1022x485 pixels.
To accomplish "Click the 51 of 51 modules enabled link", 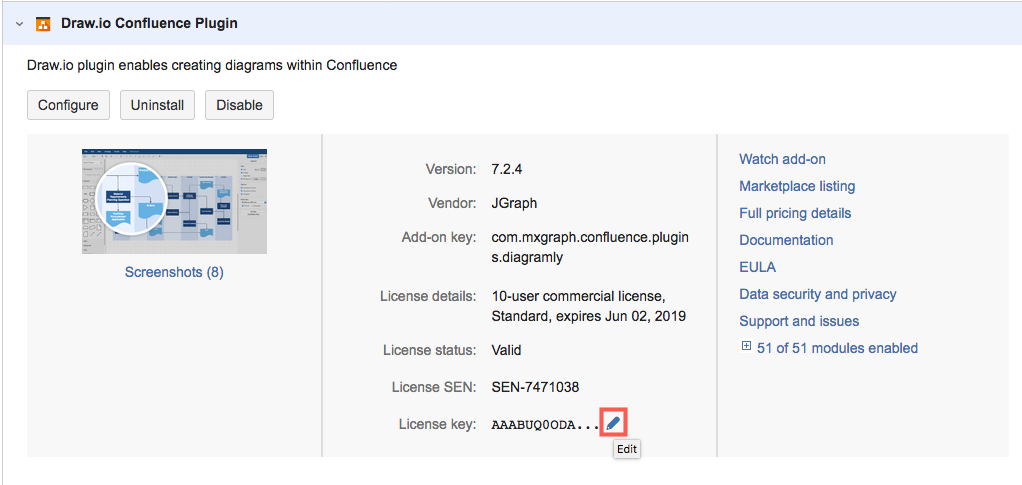I will pyautogui.click(x=837, y=348).
